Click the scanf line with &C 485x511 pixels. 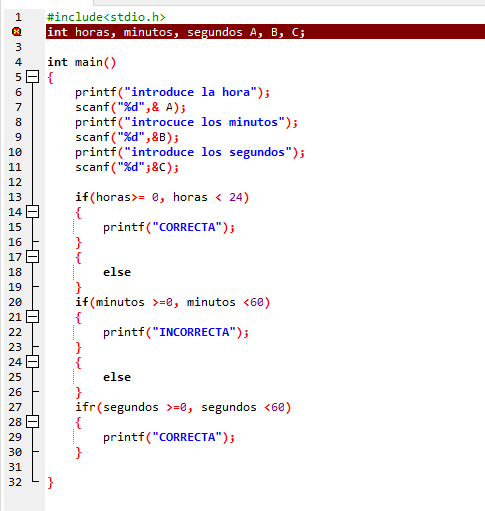tap(127, 167)
